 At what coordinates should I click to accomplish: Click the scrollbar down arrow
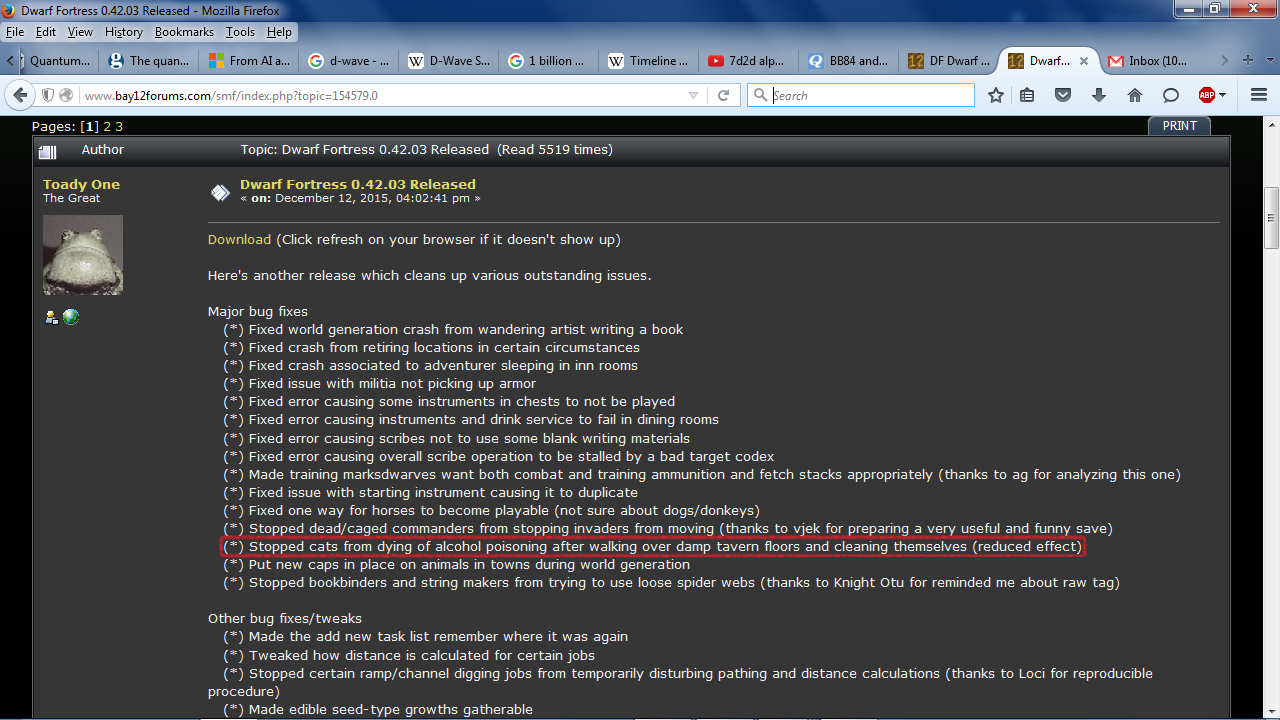pyautogui.click(x=1271, y=710)
